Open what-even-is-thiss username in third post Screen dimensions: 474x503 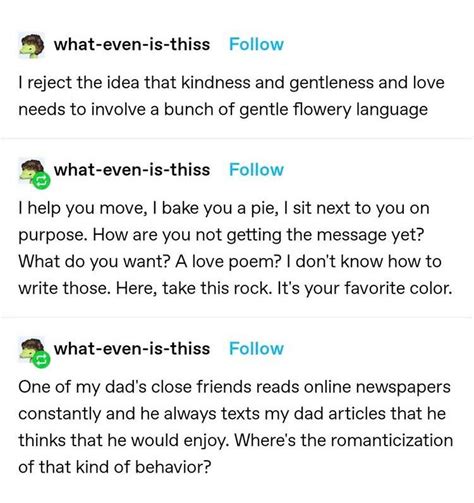[132, 349]
